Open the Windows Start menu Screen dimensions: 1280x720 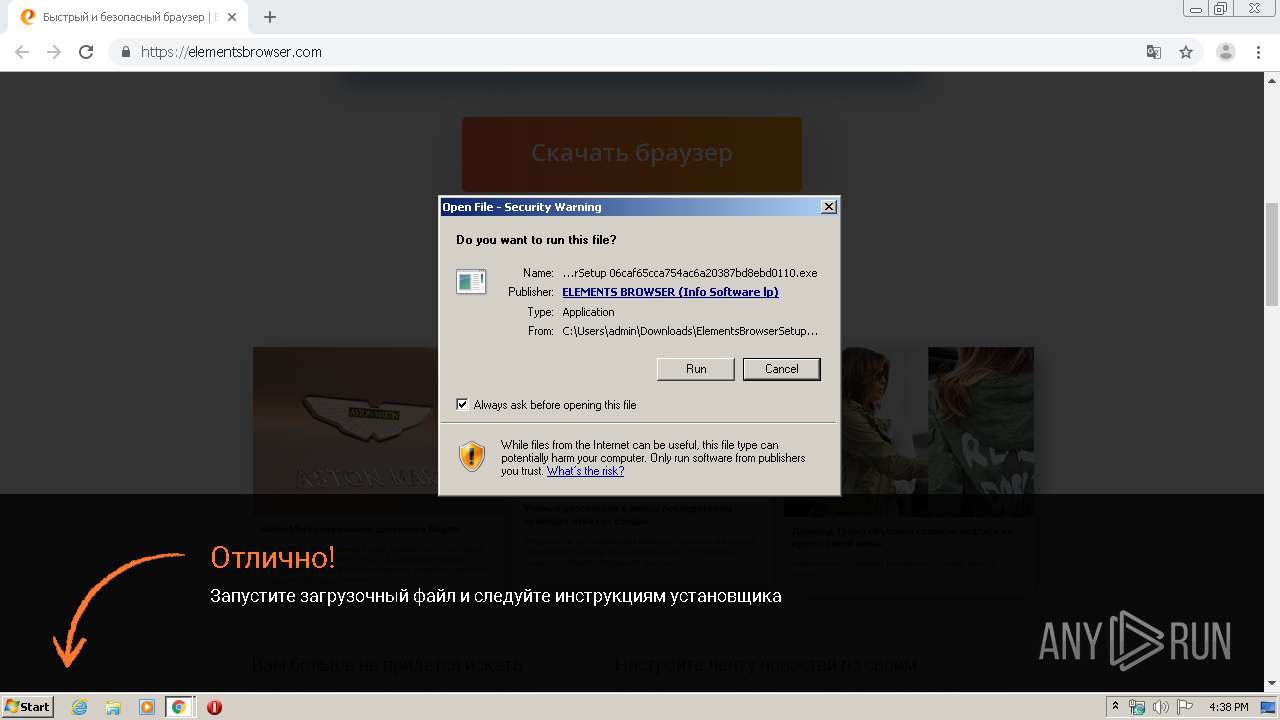click(27, 706)
